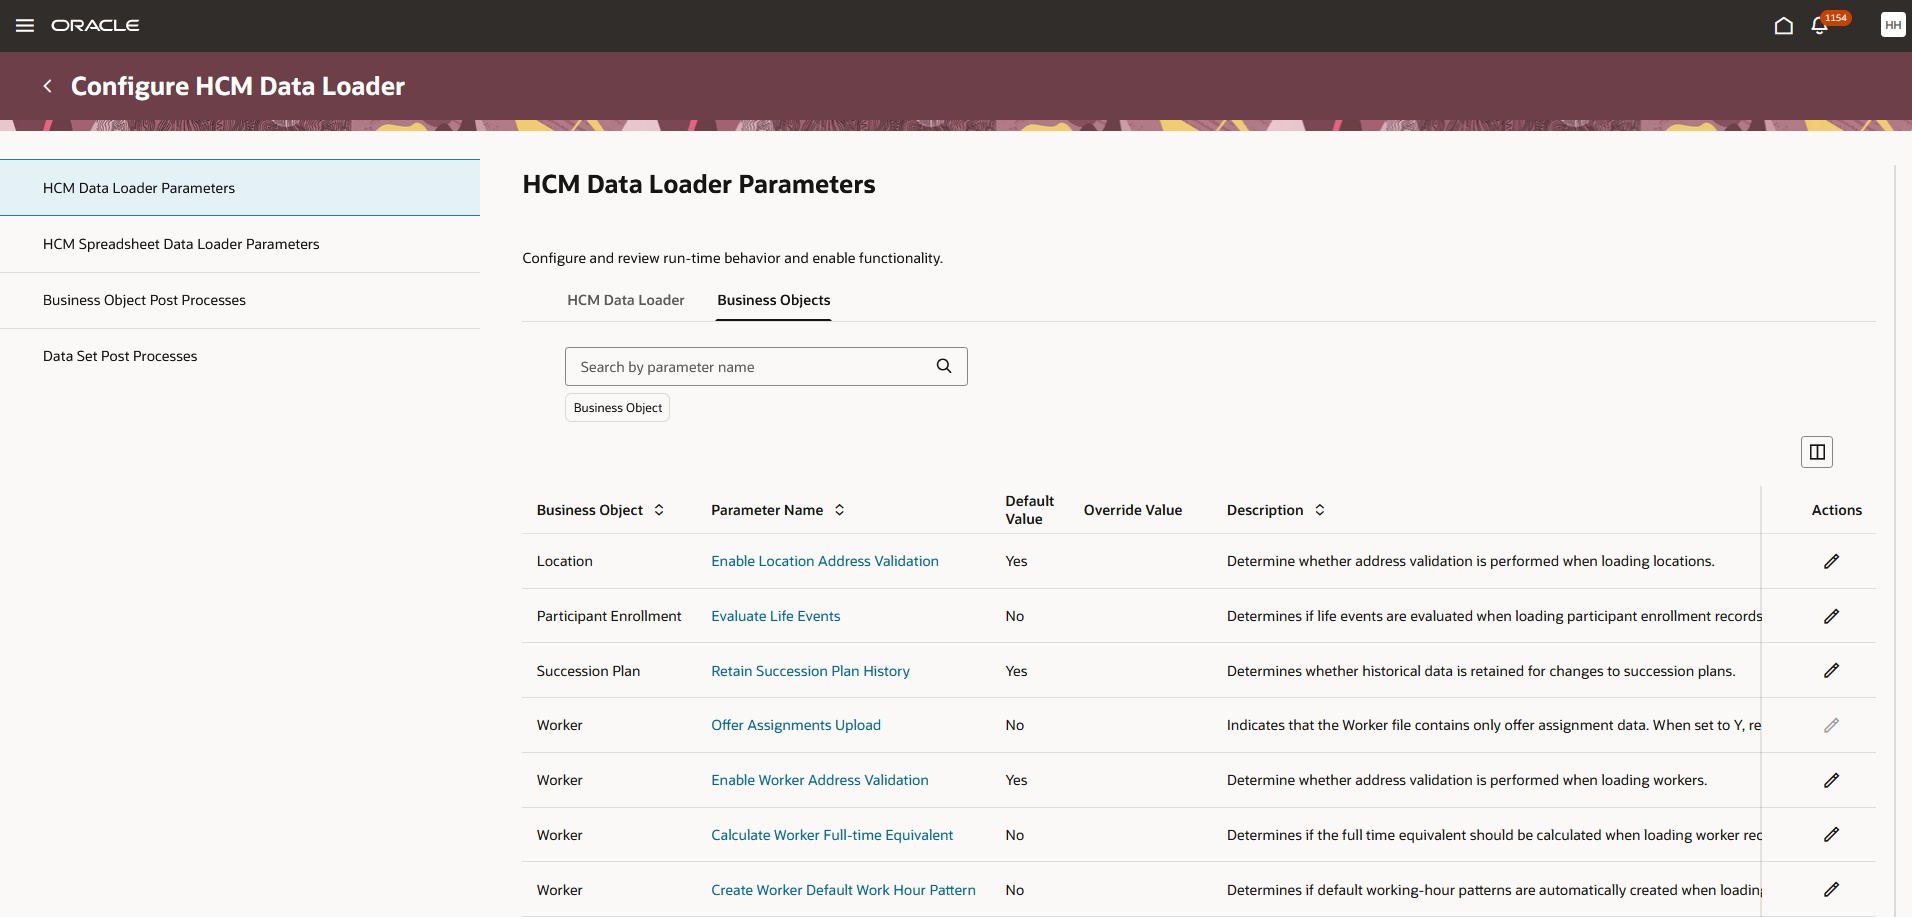Click the HCM Data Loader Parameters heading
This screenshot has width=1912, height=917.
(699, 185)
